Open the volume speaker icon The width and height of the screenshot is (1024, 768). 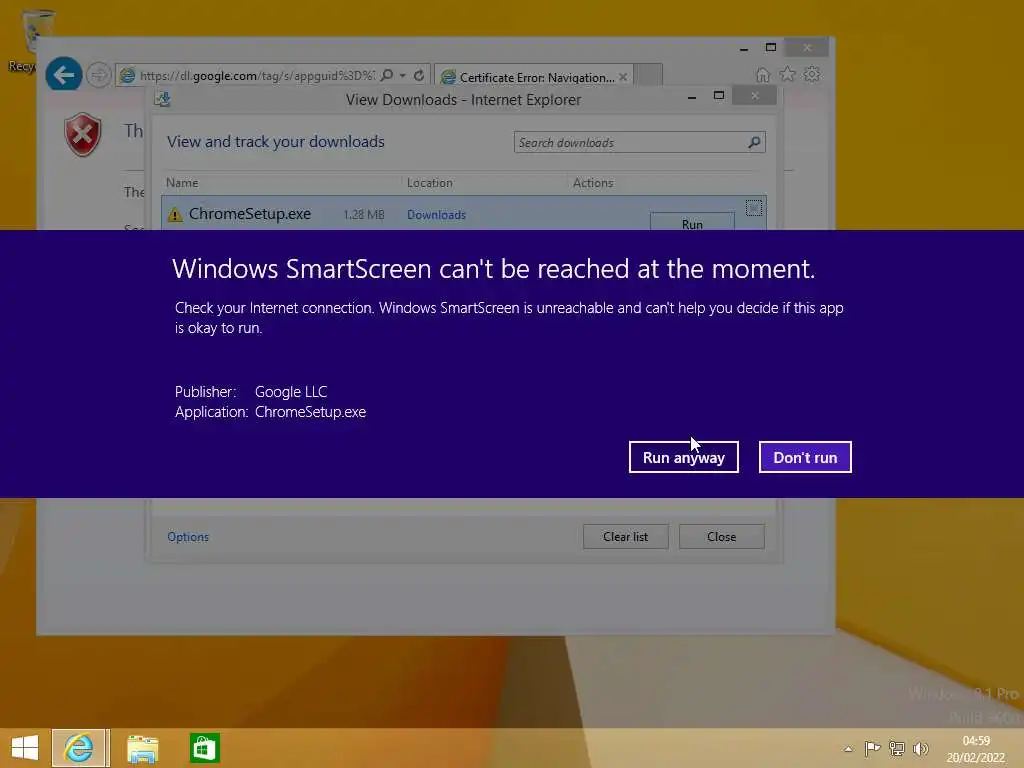[921, 748]
